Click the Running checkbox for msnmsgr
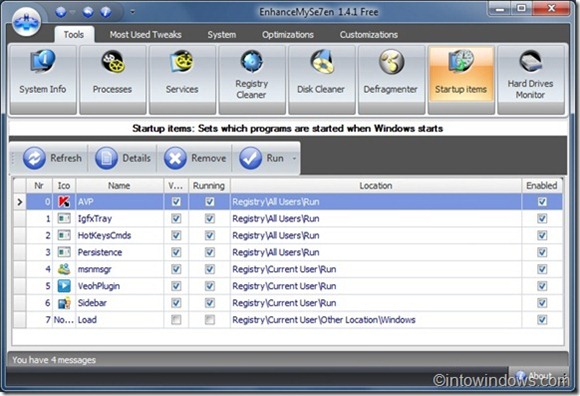The image size is (580, 396). point(210,269)
